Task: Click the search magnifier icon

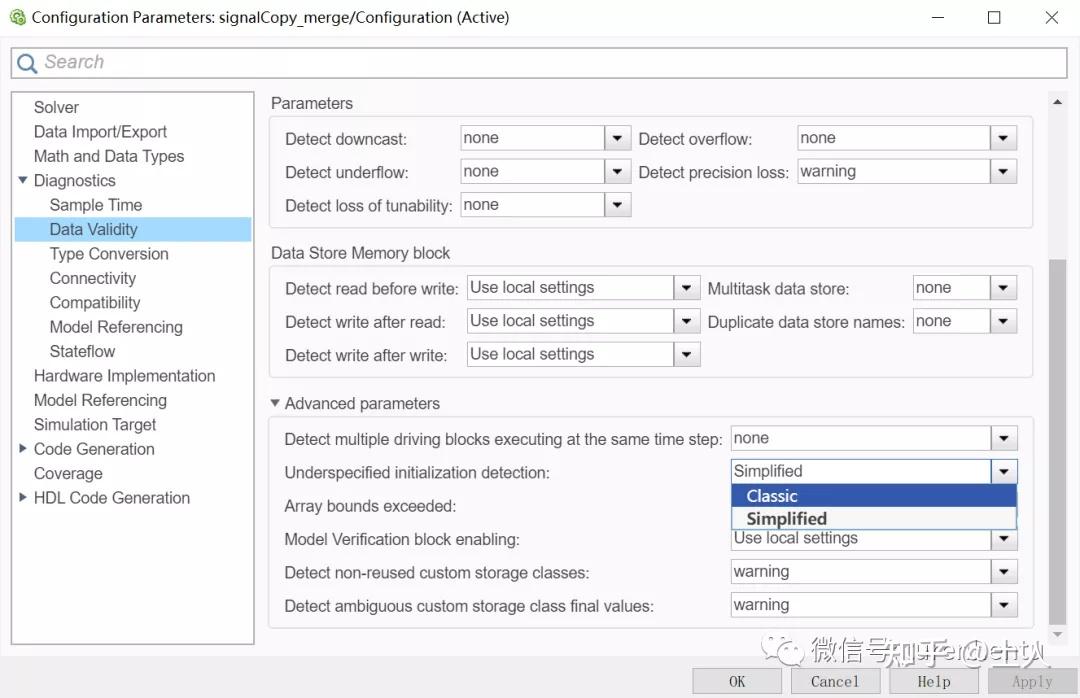Action: click(x=27, y=63)
